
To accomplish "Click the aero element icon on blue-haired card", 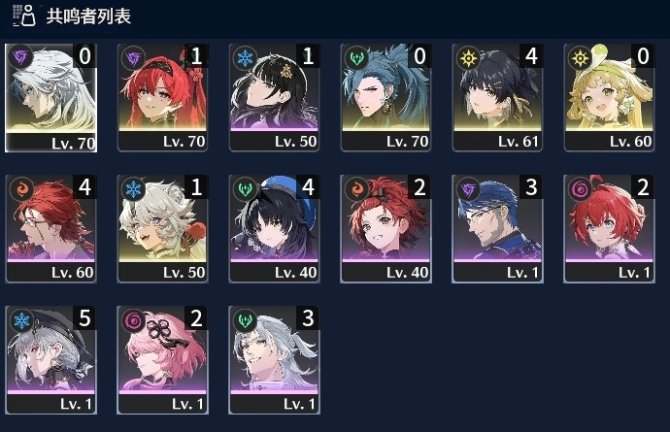I will point(357,58).
